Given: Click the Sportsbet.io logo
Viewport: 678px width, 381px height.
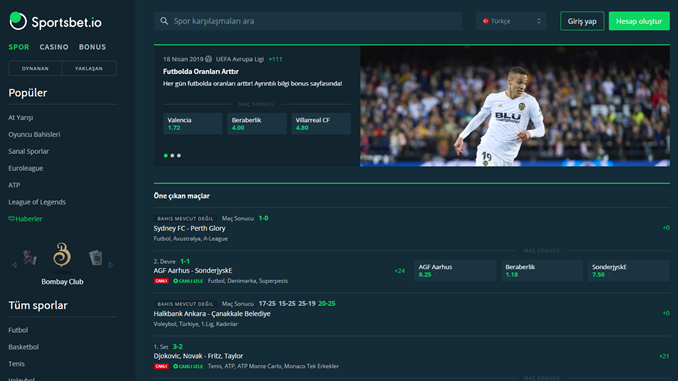Looking at the screenshot, I should tap(55, 21).
